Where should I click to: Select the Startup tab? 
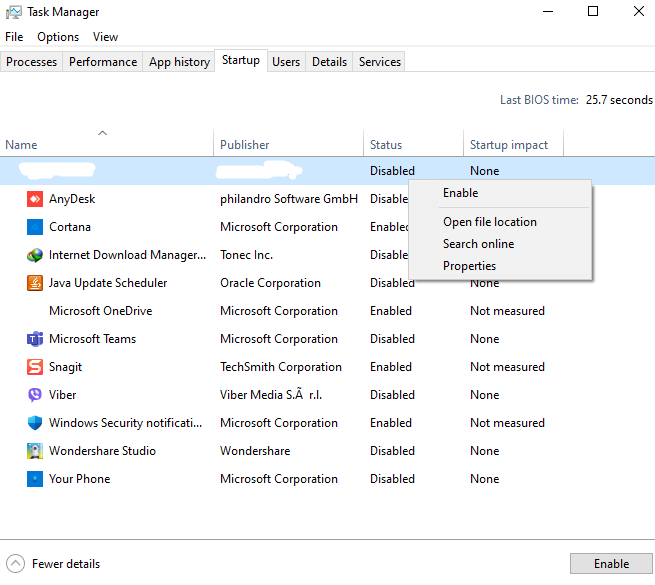[241, 60]
